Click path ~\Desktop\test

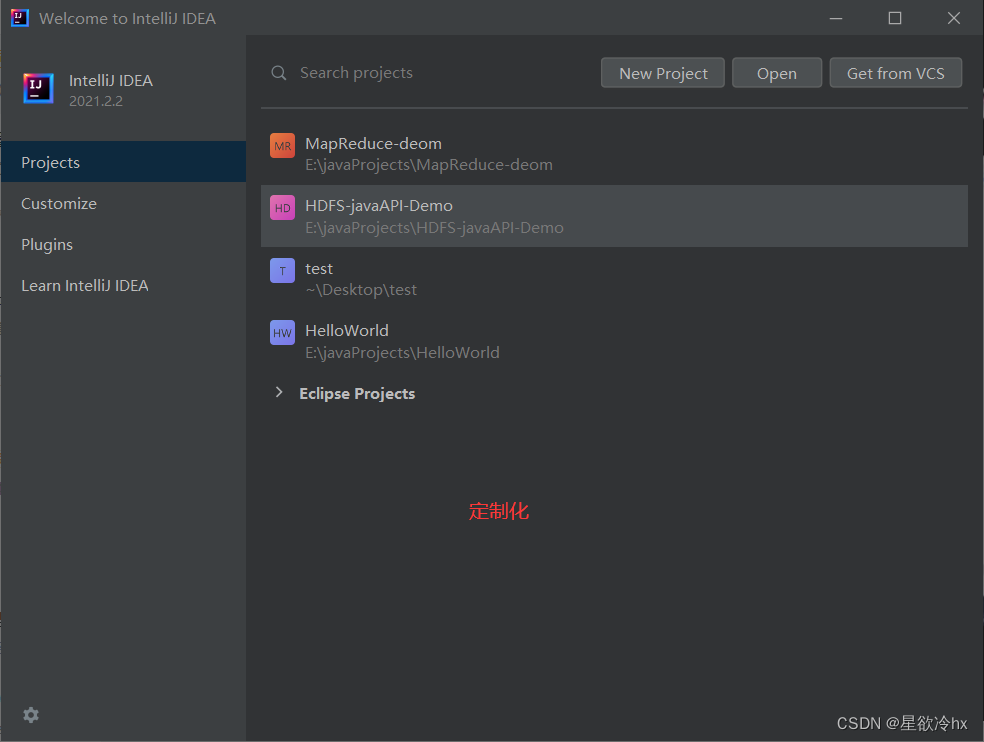coord(361,290)
